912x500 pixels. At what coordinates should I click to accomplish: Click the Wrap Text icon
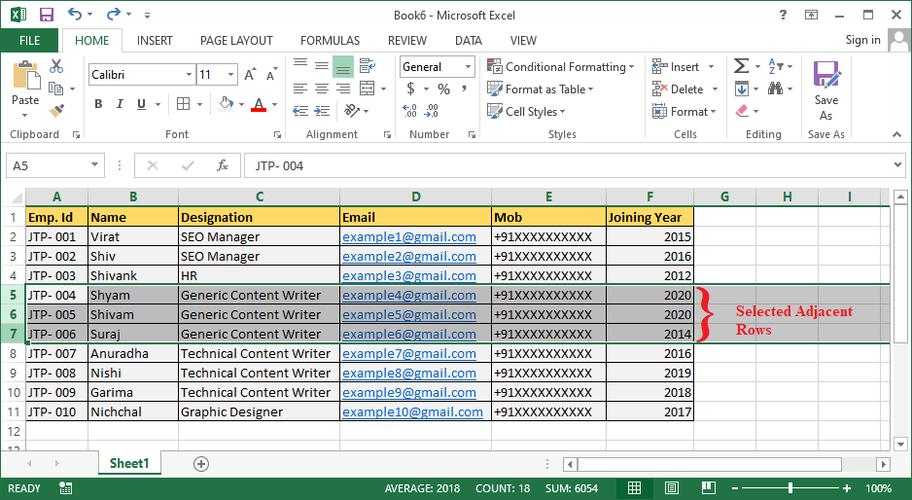coord(367,66)
